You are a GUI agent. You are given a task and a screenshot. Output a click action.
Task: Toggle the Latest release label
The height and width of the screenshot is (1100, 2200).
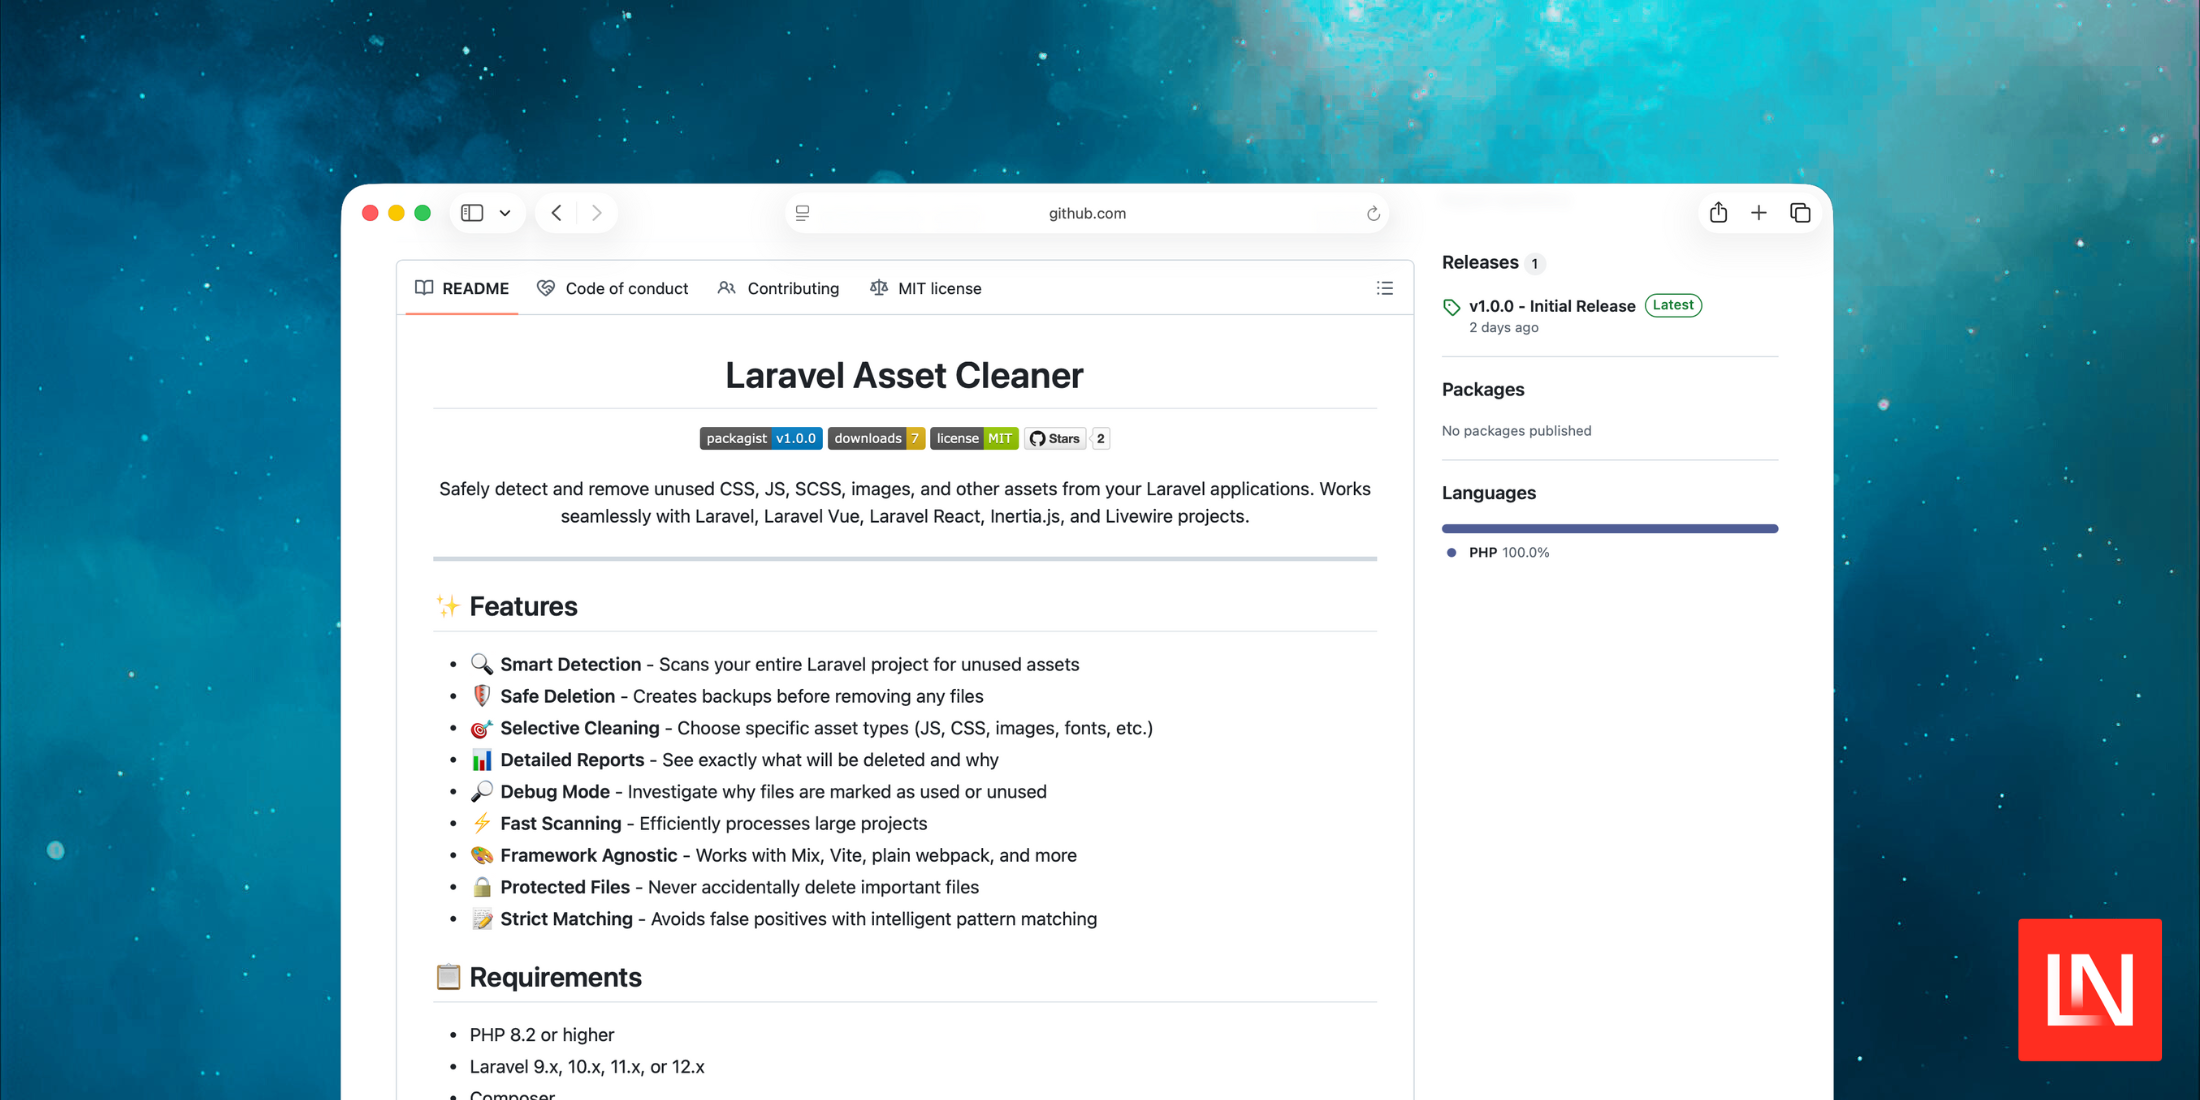pyautogui.click(x=1673, y=305)
